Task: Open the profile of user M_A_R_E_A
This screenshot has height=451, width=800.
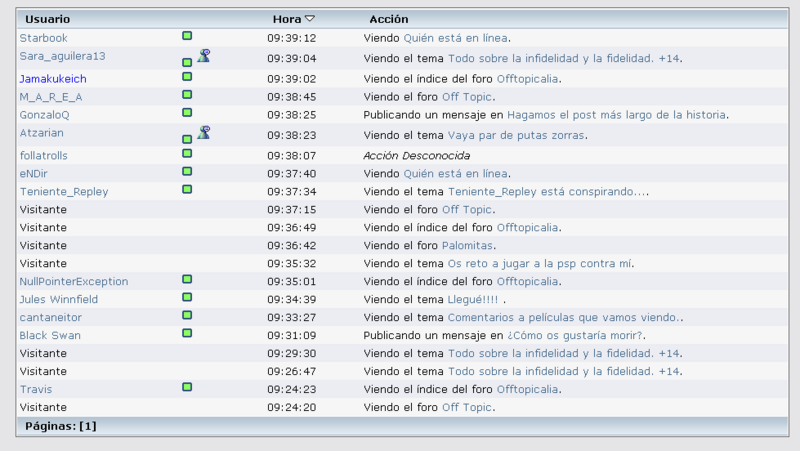Action: tap(51, 97)
